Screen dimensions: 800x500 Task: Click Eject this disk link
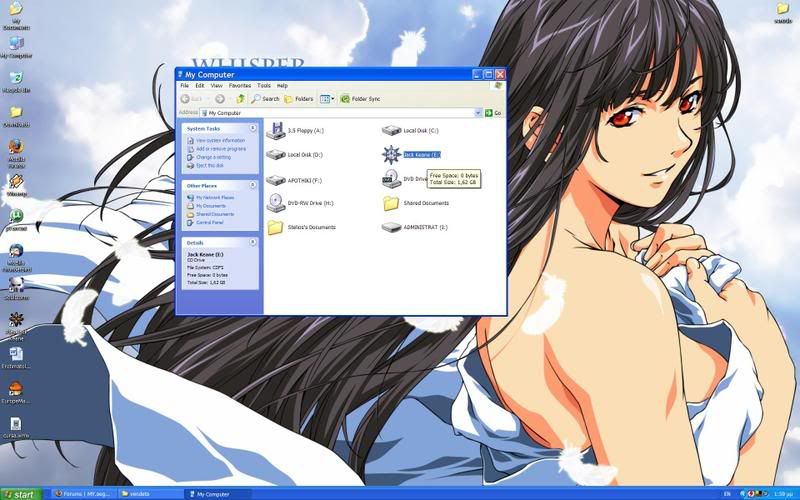(210, 165)
